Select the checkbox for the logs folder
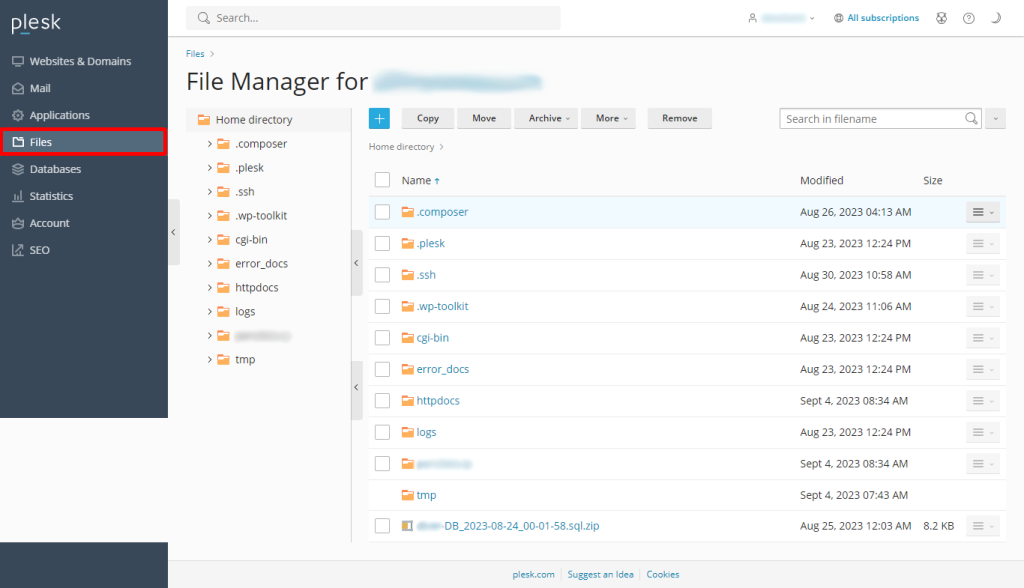The height and width of the screenshot is (588, 1024). [x=382, y=432]
